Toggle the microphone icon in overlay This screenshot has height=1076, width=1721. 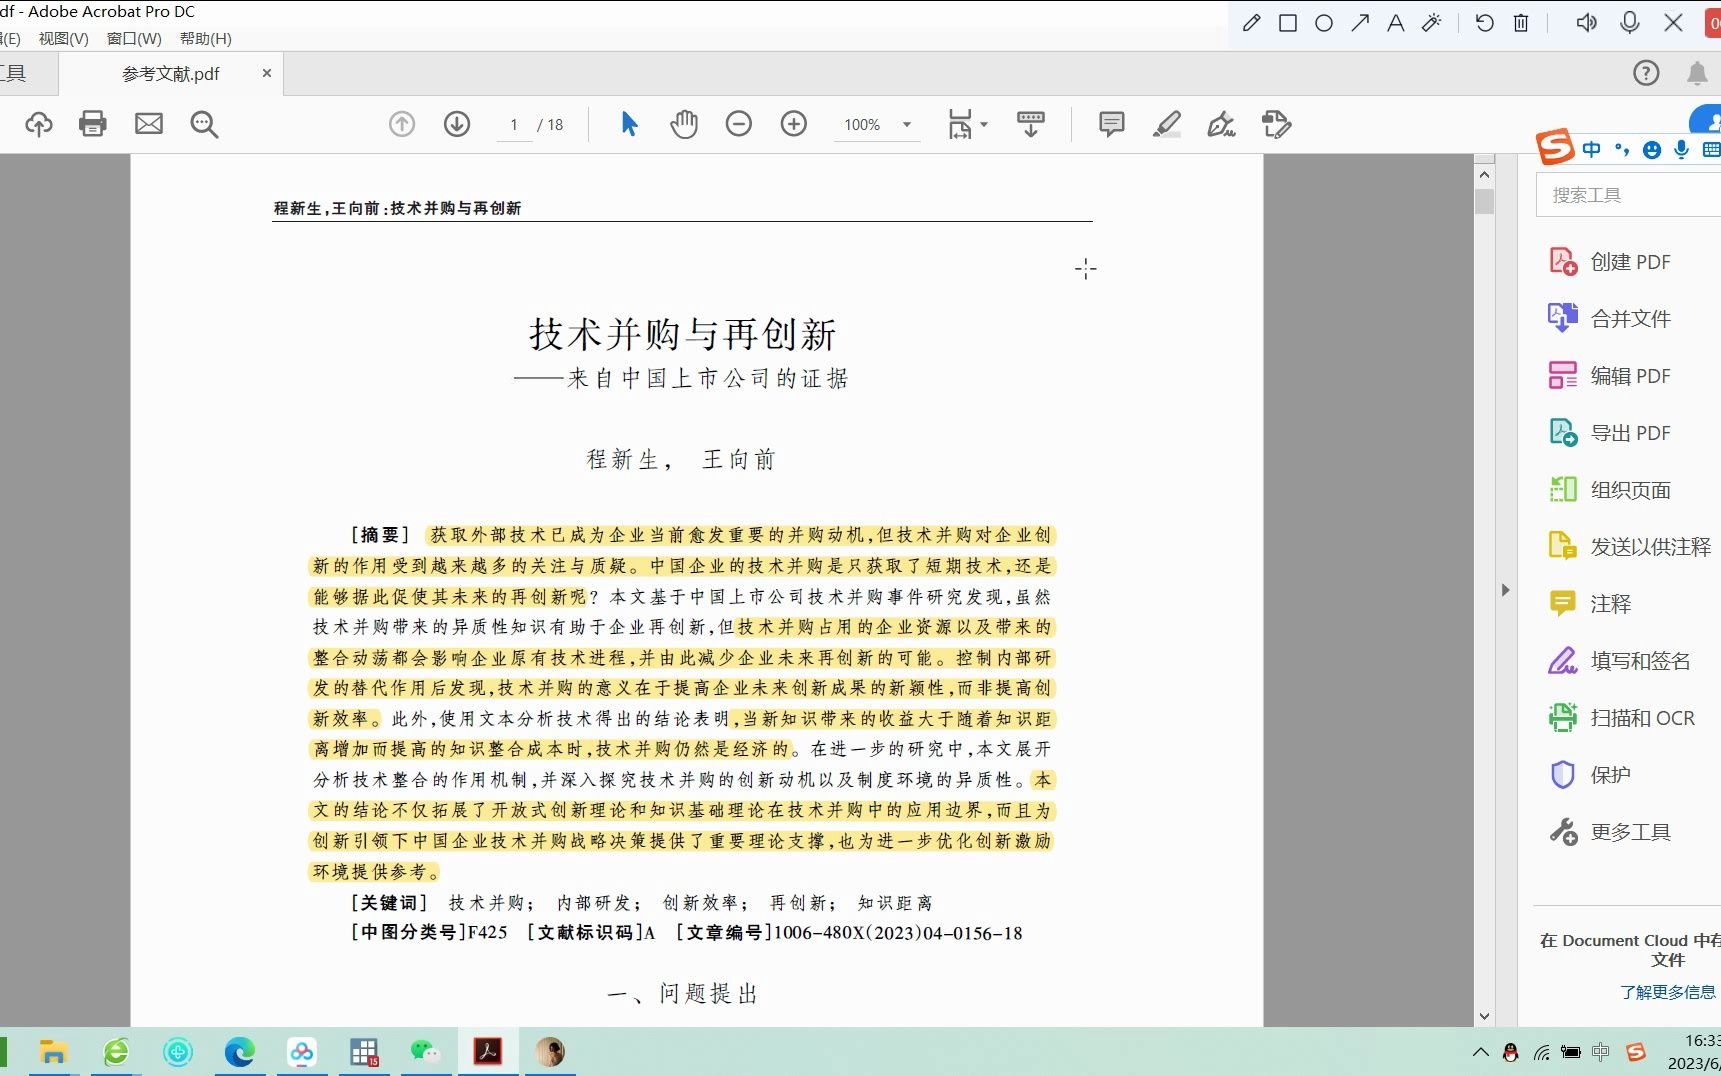pos(1630,22)
